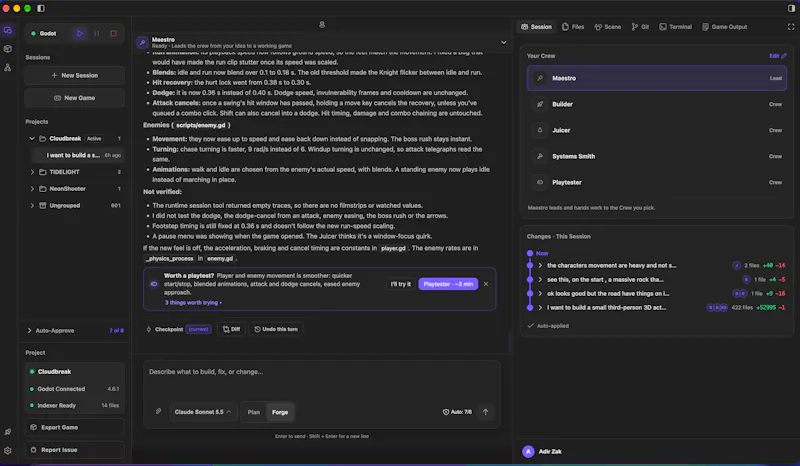The image size is (800, 466).
Task: Click Undo this turn
Action: (x=276, y=329)
